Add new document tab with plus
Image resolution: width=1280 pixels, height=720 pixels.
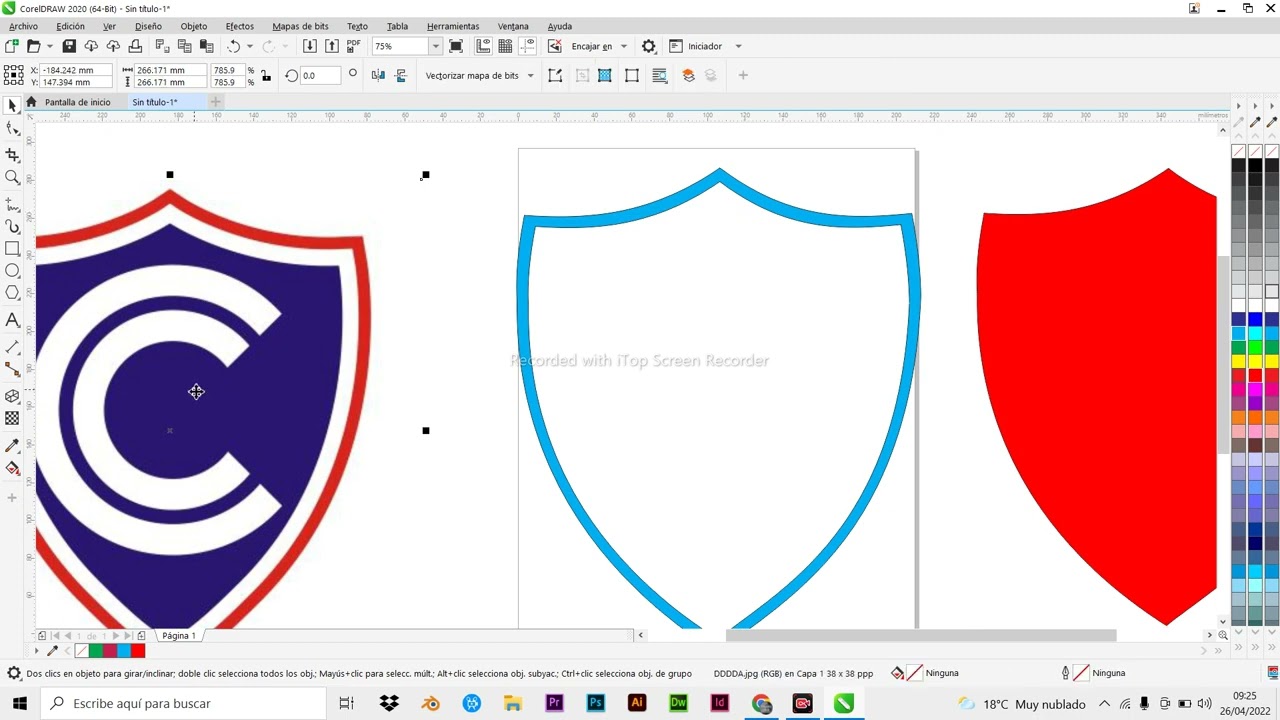(215, 102)
